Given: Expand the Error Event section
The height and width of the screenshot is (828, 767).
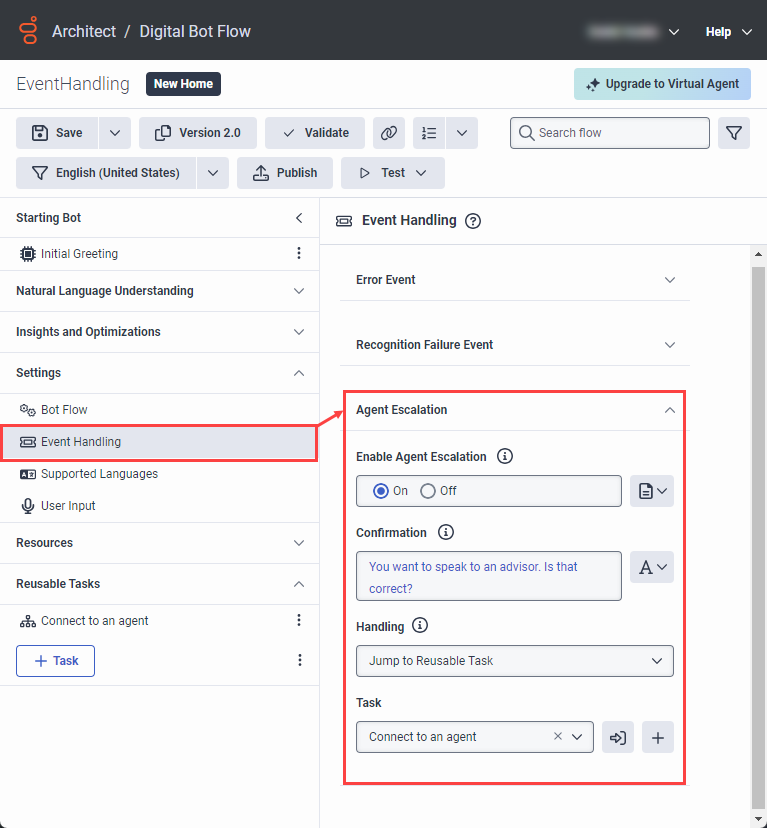Looking at the screenshot, I should [x=515, y=280].
